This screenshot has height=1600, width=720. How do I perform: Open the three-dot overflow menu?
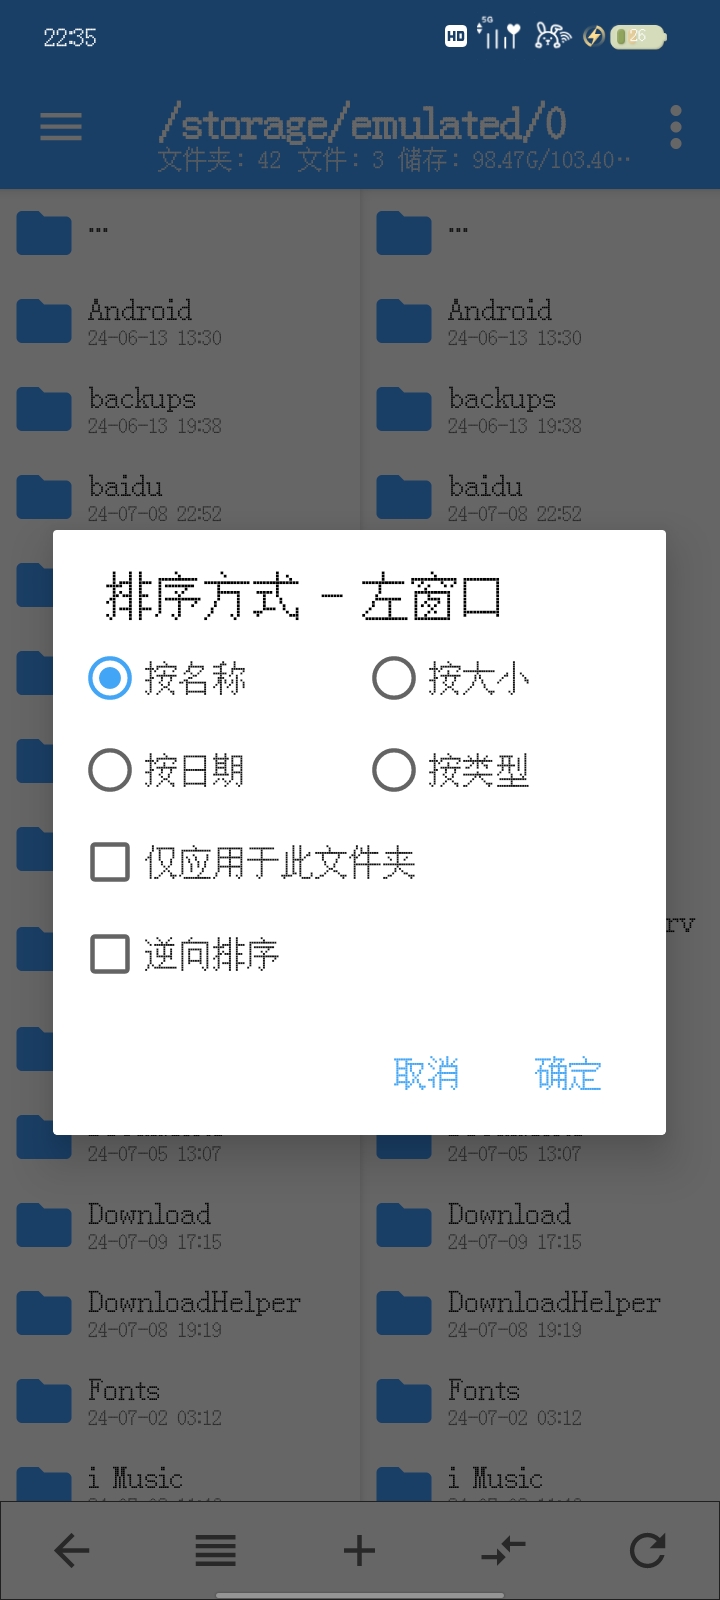(x=676, y=127)
